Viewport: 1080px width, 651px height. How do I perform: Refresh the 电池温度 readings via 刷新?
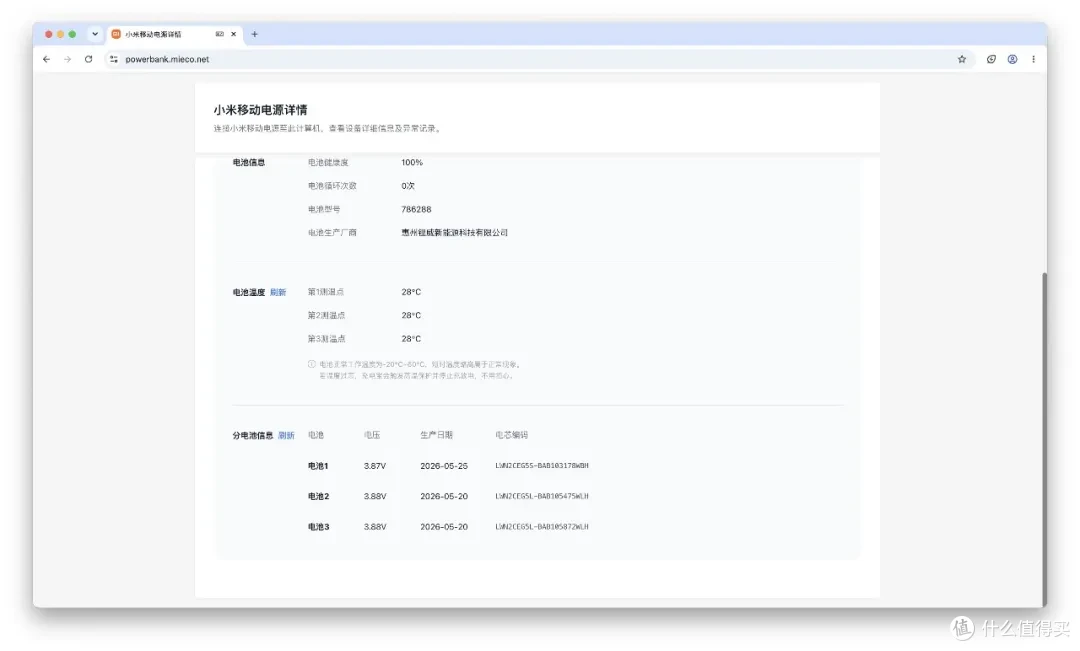[x=278, y=292]
